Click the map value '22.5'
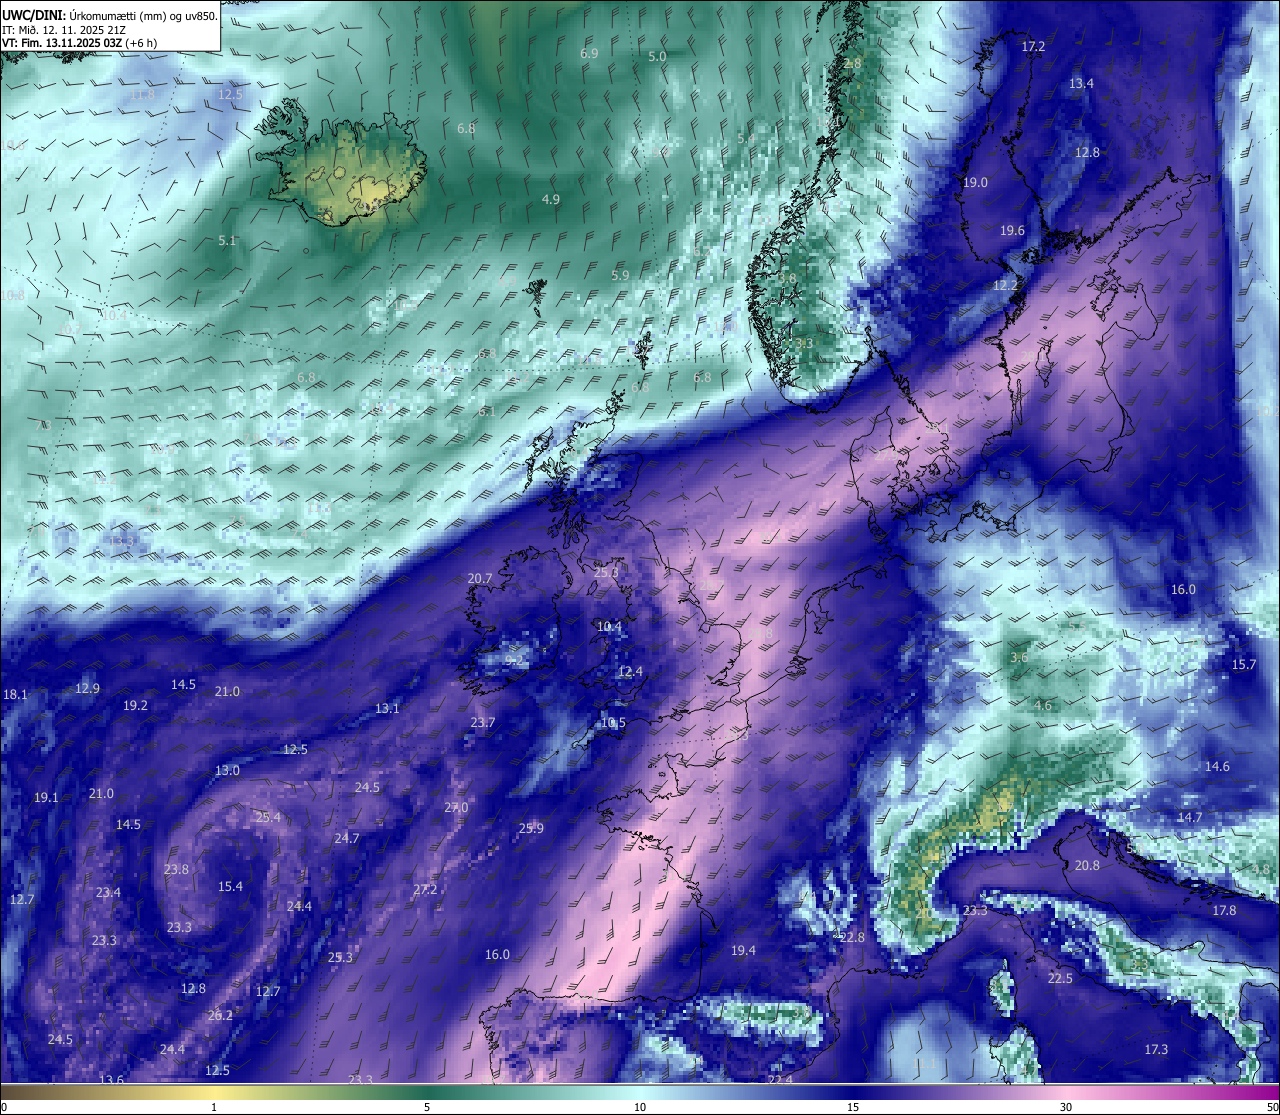 click(1060, 979)
